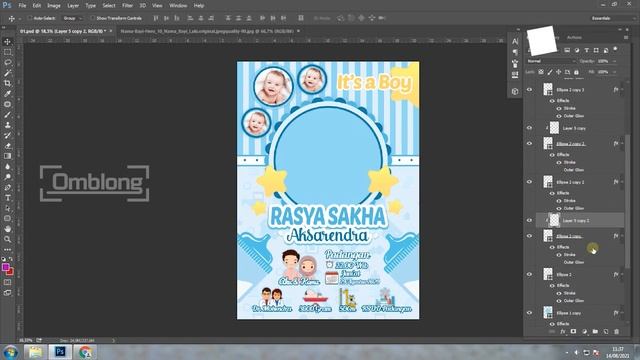Screen dimensions: 640x360
Task: Collapse effects of Ellipse 2 copy 3 layer
Action: (622, 89)
